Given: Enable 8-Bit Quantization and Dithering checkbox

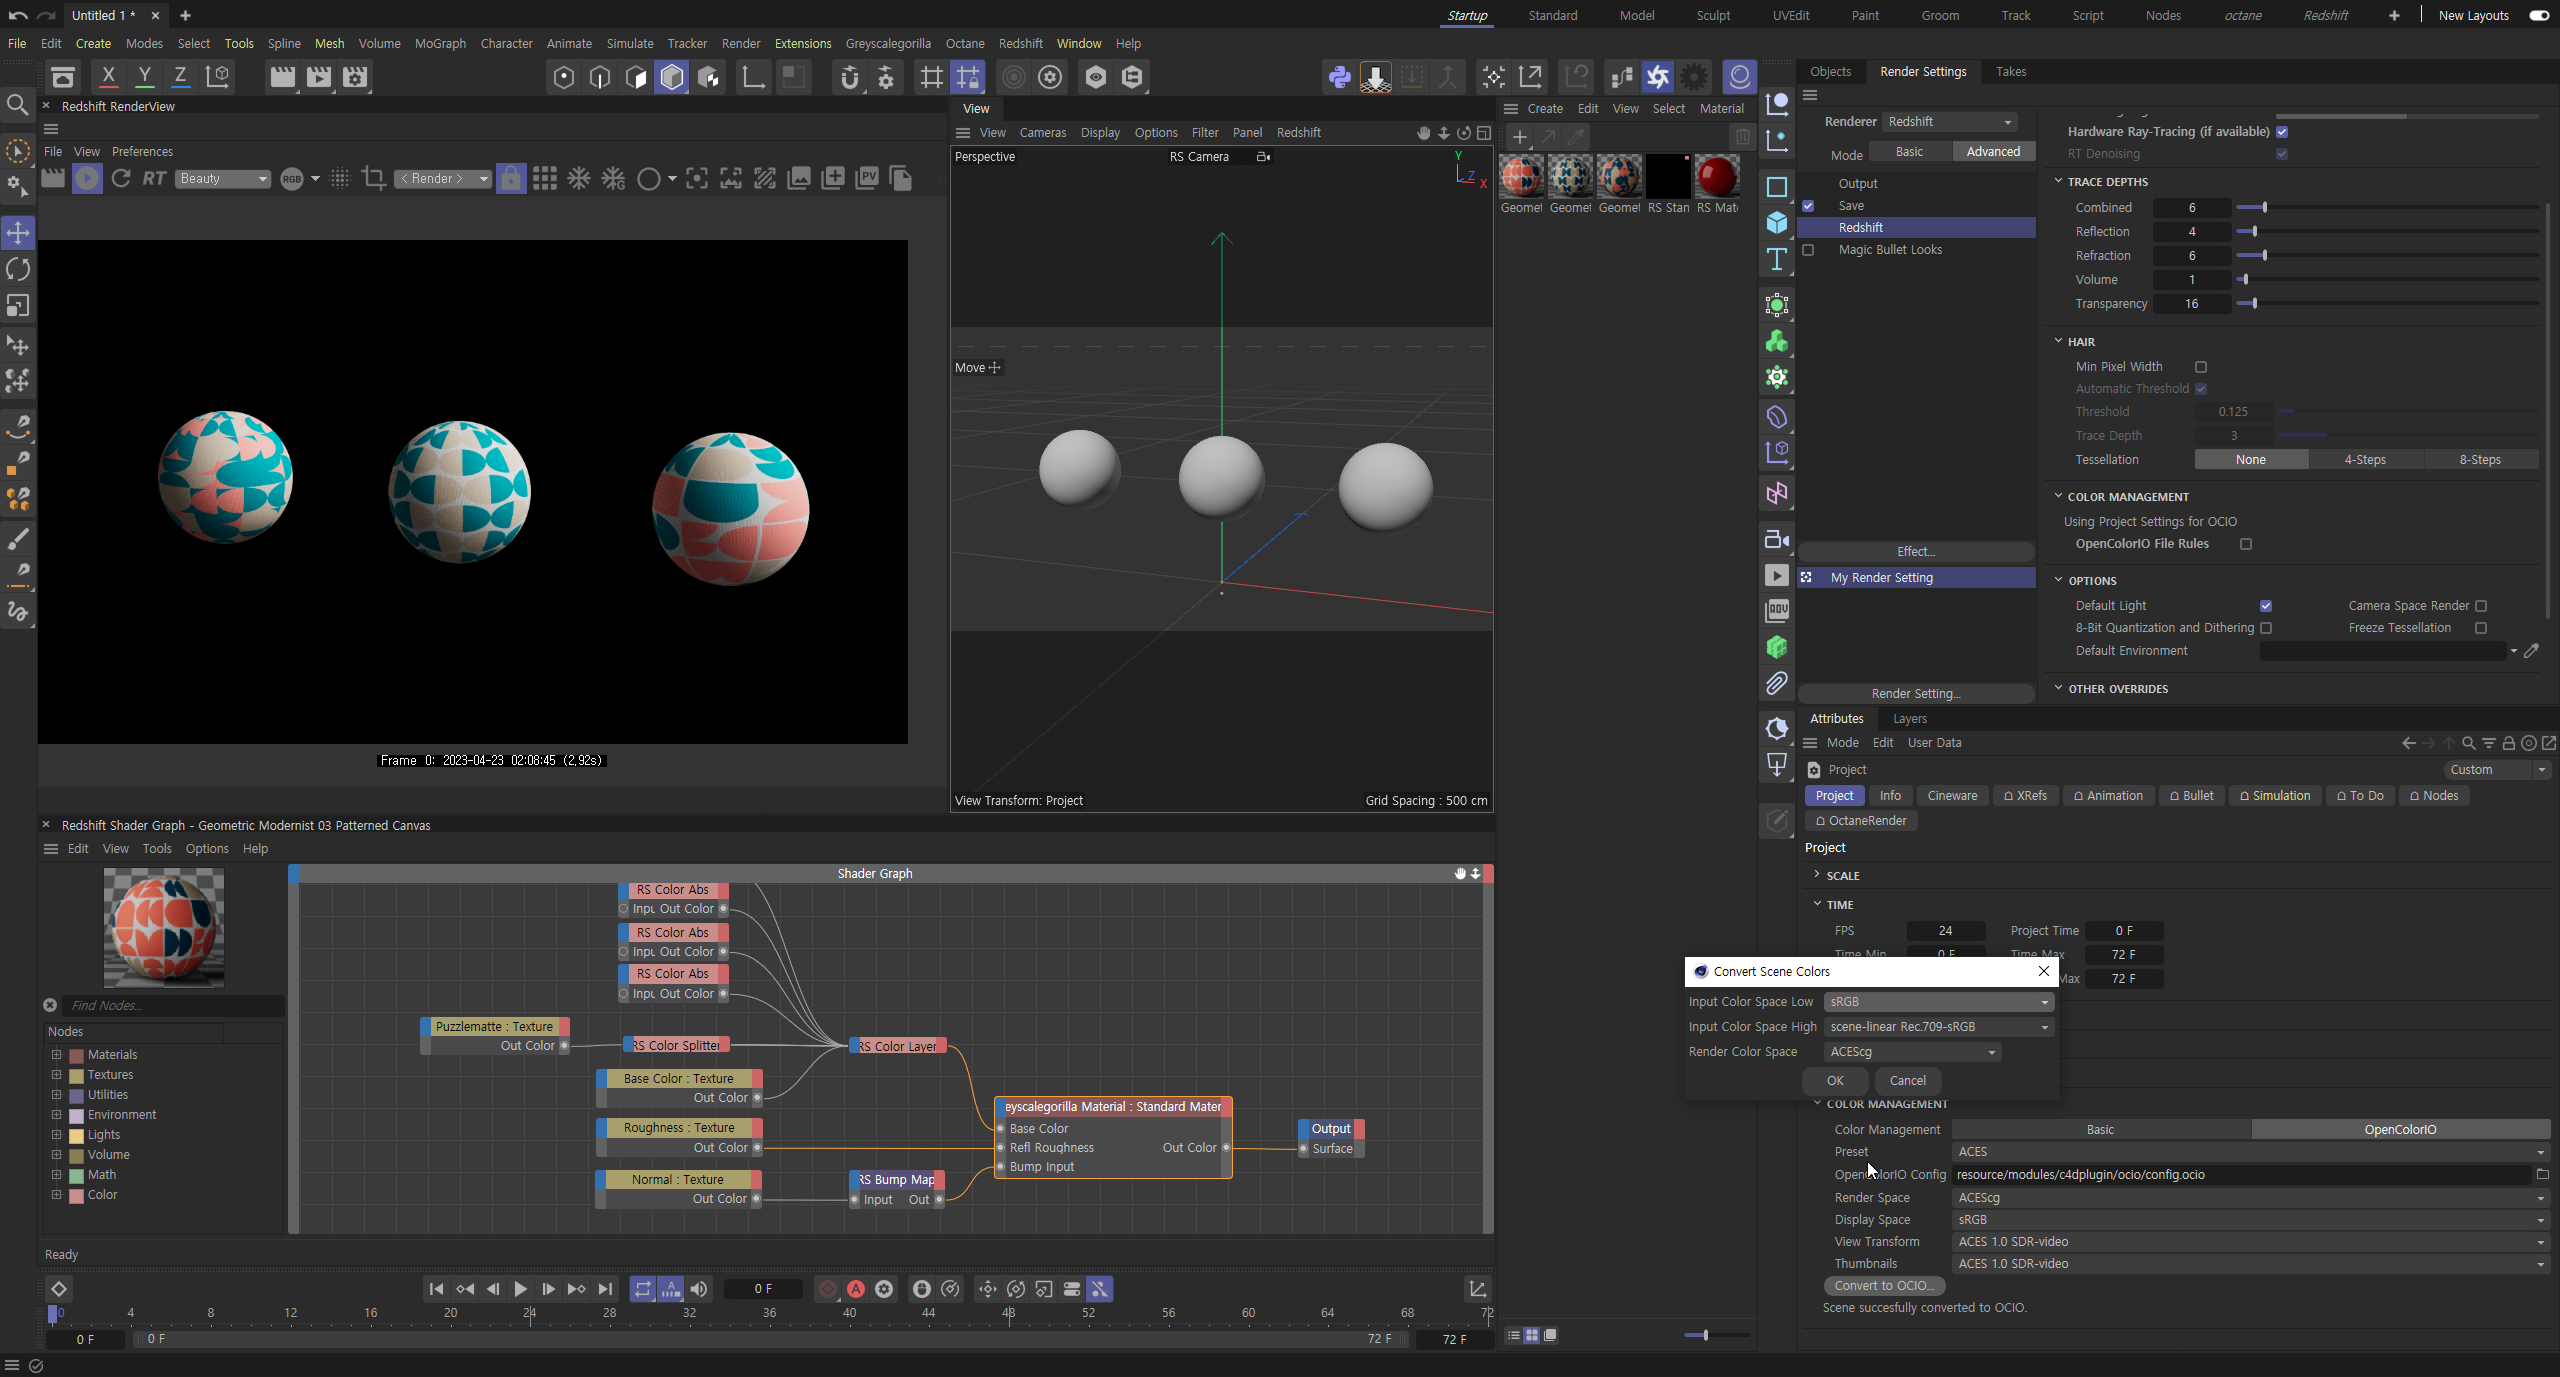Looking at the screenshot, I should coord(2266,628).
